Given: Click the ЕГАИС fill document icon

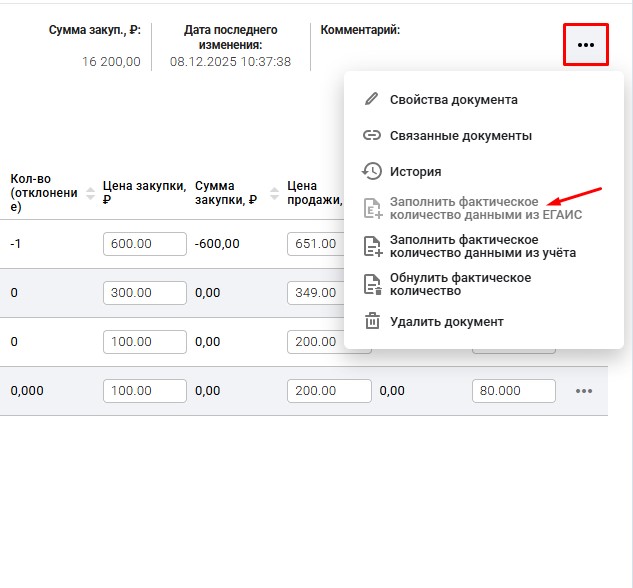Looking at the screenshot, I should click(372, 208).
